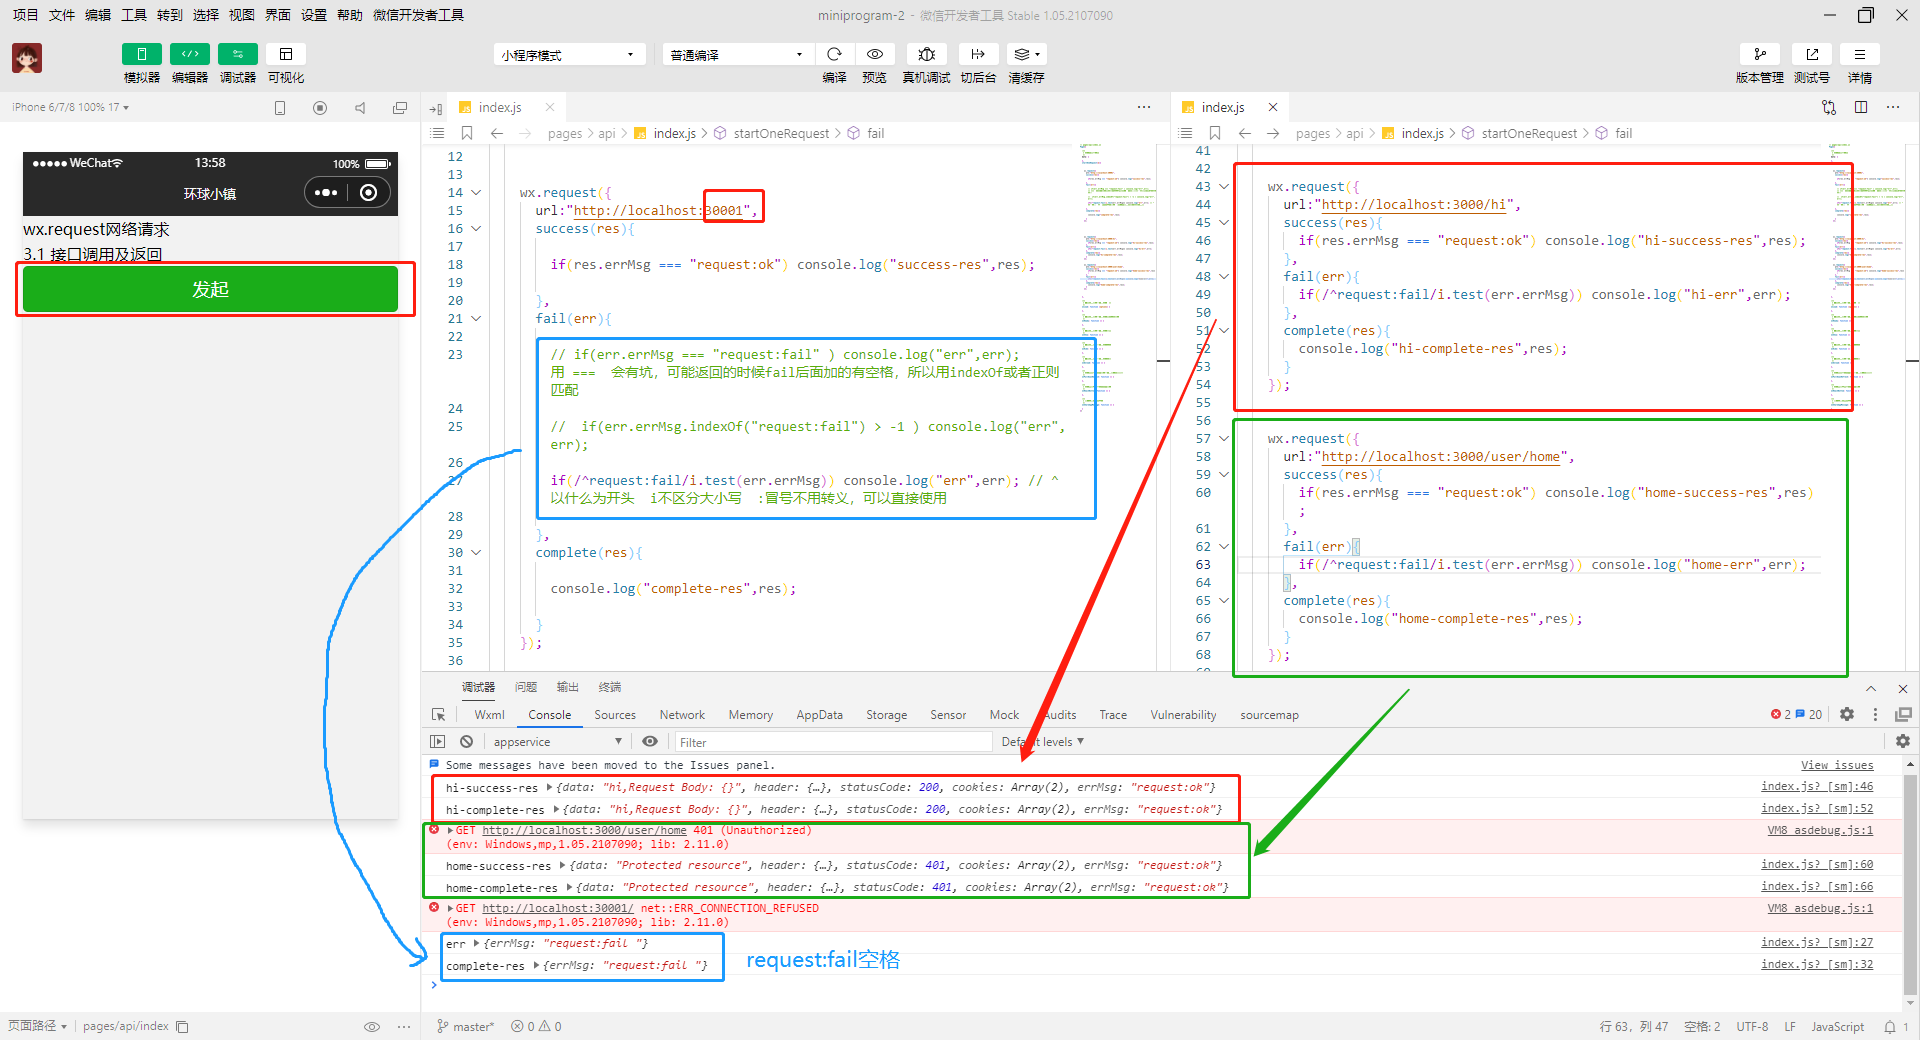Open the index.js? [sm]:46 source link
The height and width of the screenshot is (1040, 1920).
[x=1817, y=787]
